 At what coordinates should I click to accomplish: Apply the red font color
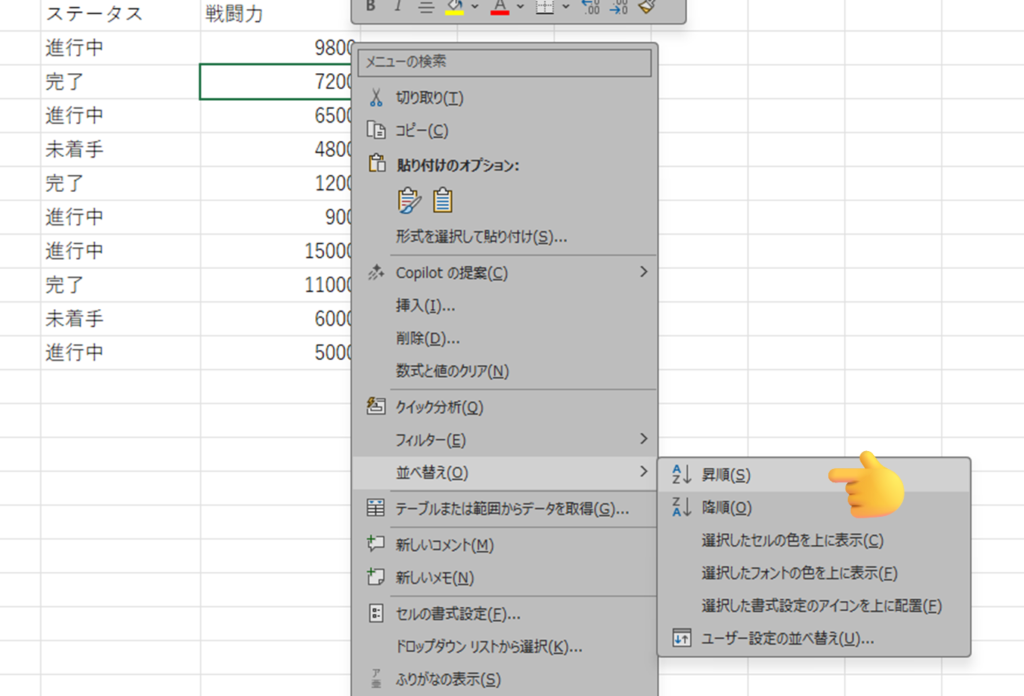point(500,6)
